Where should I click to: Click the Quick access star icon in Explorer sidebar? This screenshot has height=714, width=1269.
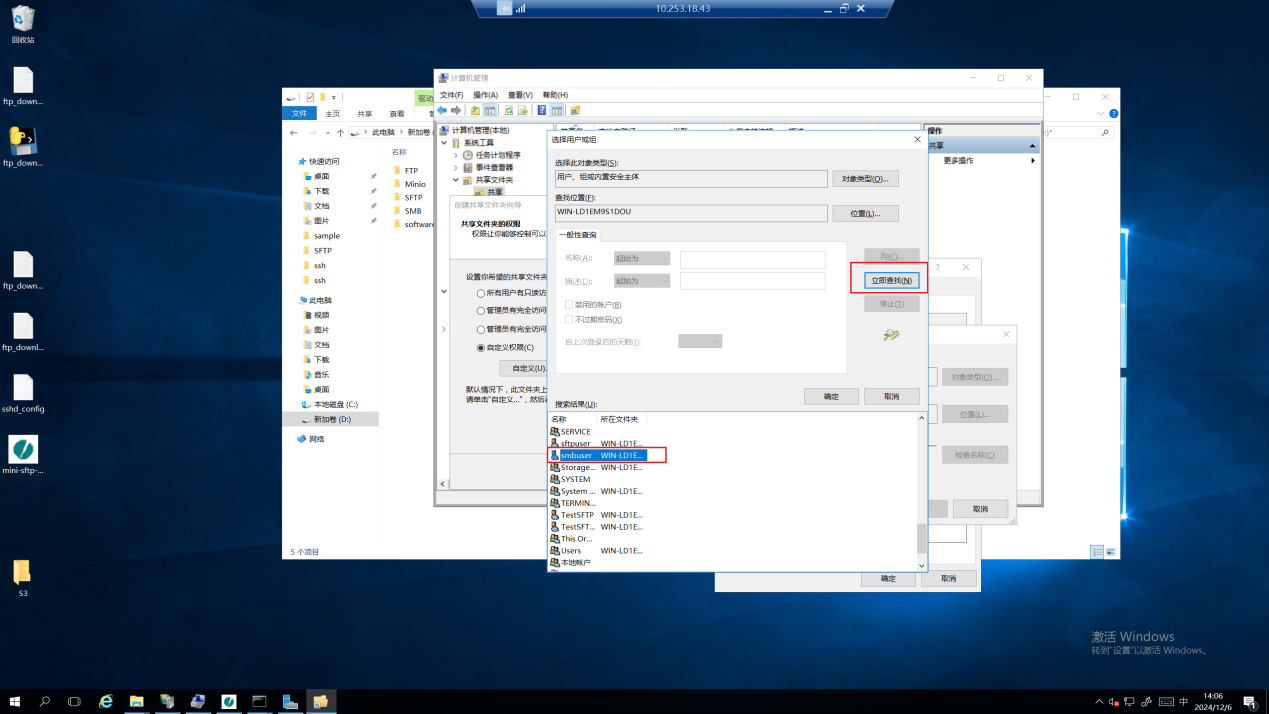click(x=302, y=161)
